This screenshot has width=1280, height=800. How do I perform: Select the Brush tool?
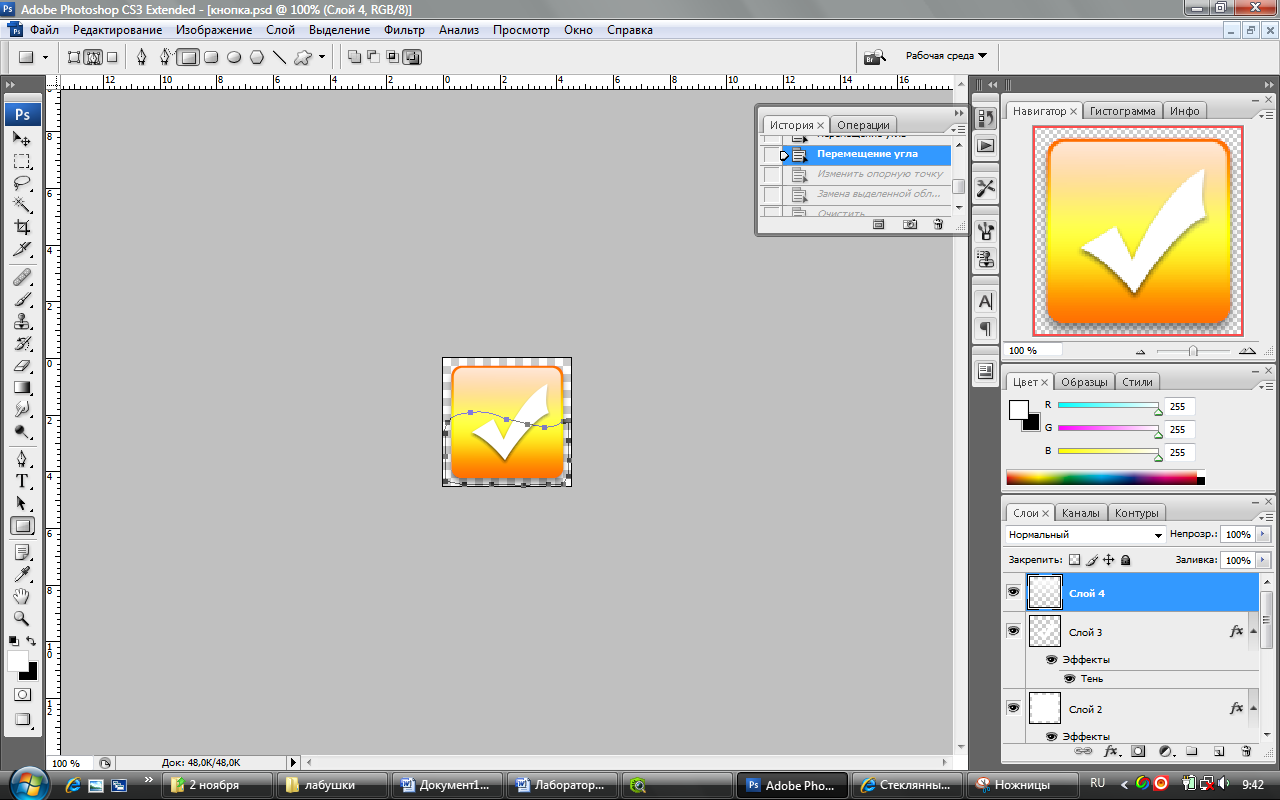(x=22, y=300)
